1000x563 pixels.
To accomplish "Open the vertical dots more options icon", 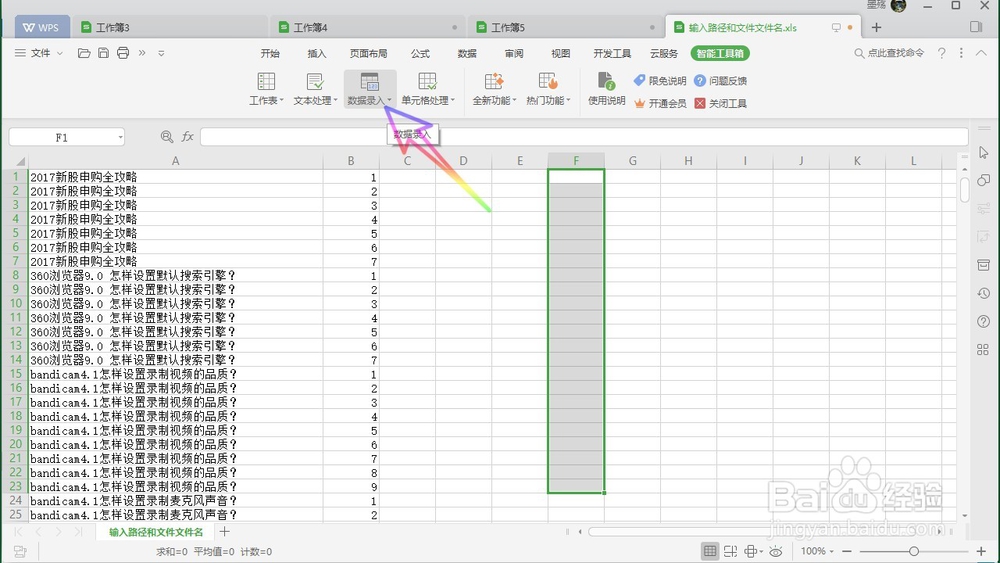I will 961,53.
